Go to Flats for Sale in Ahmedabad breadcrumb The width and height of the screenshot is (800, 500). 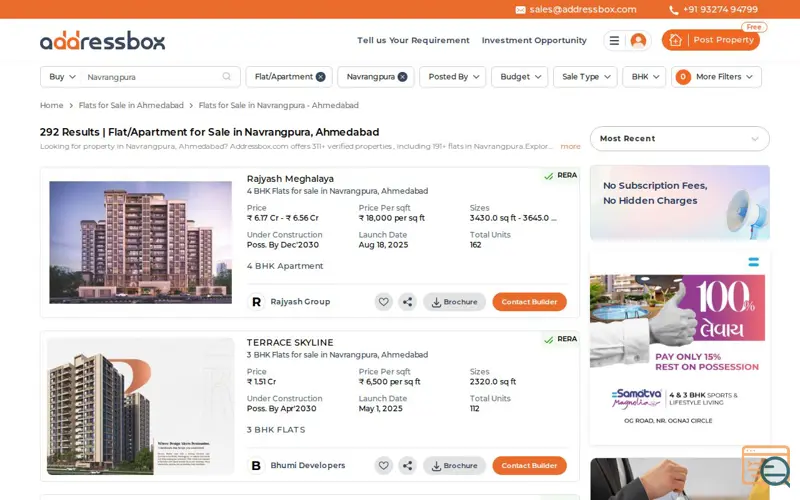pos(131,105)
